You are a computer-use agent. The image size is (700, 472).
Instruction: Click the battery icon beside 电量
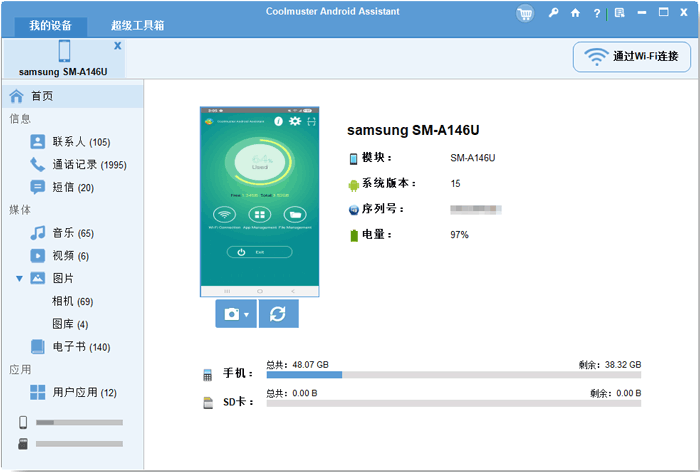[x=354, y=235]
